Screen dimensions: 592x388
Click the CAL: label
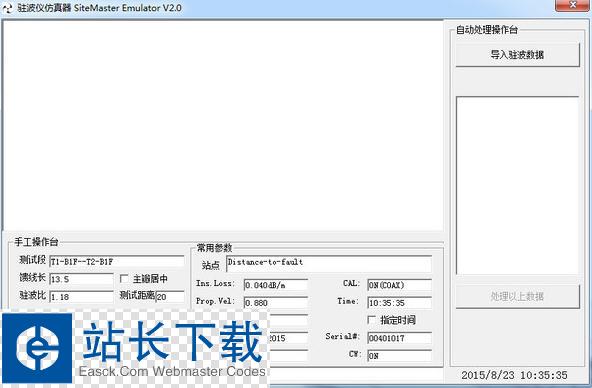pos(351,283)
